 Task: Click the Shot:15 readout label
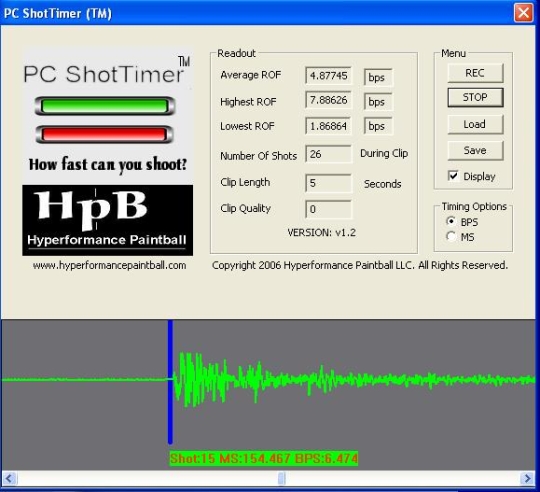coord(264,459)
